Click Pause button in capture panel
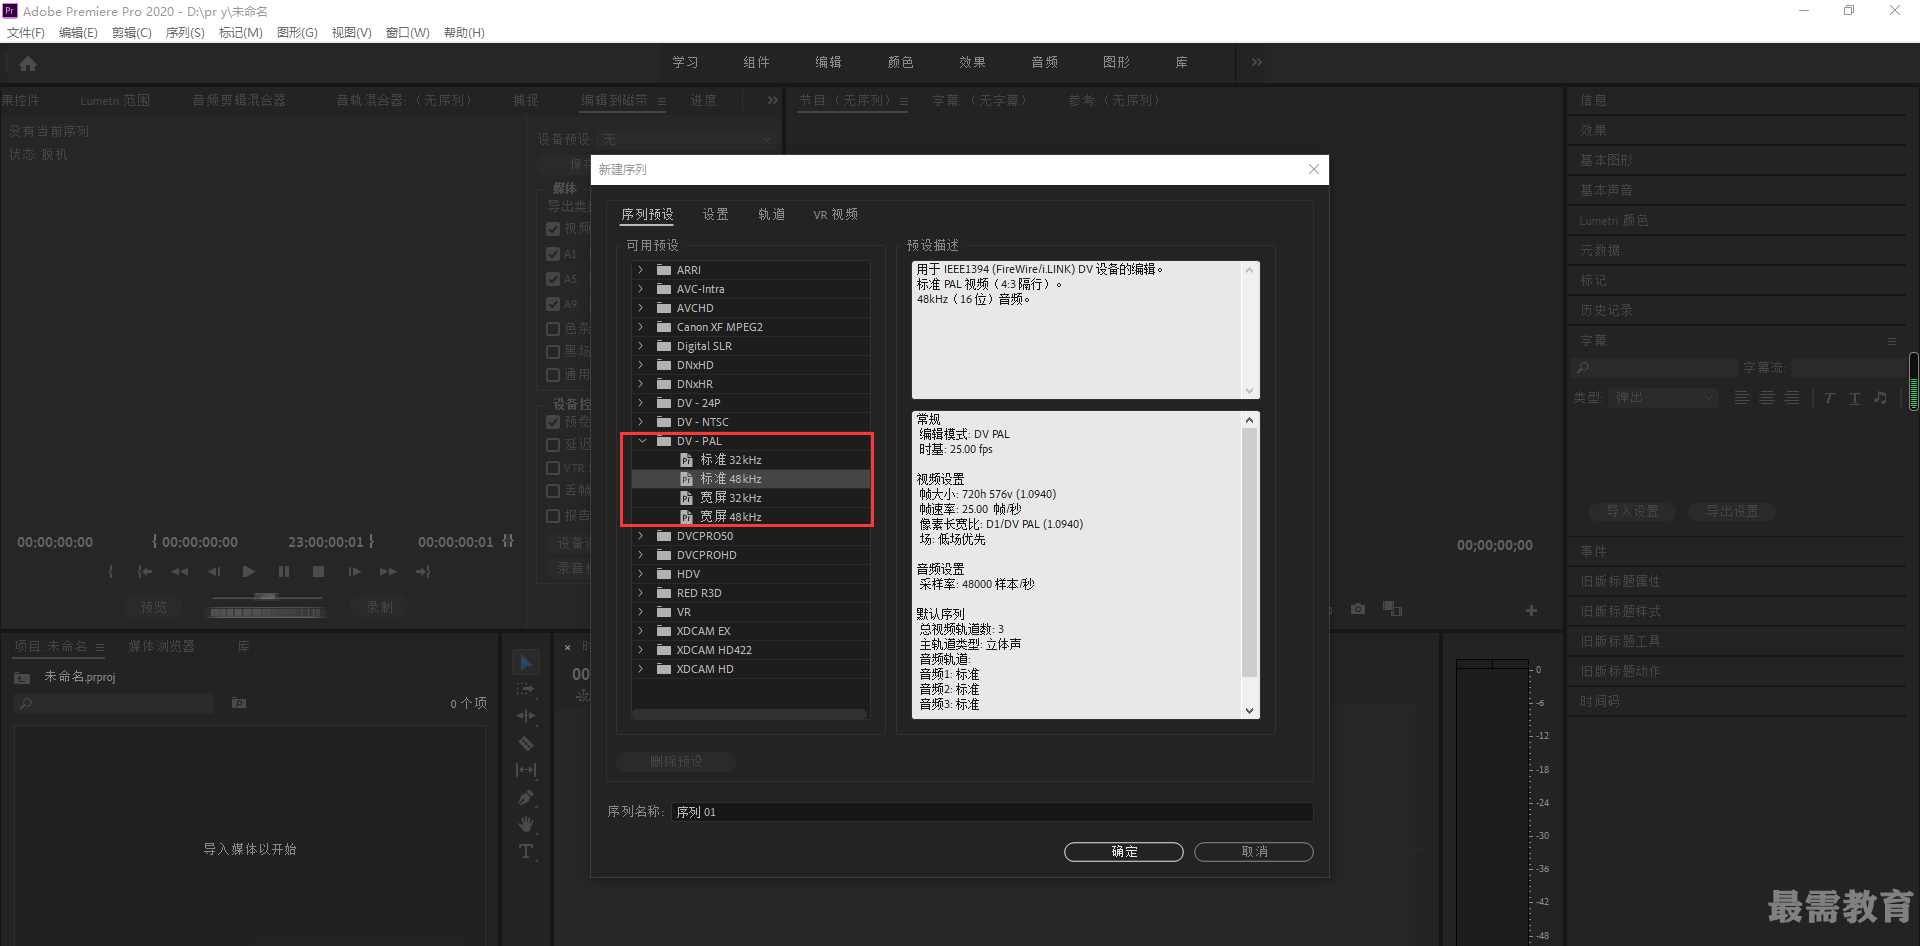This screenshot has width=1920, height=946. pyautogui.click(x=284, y=571)
